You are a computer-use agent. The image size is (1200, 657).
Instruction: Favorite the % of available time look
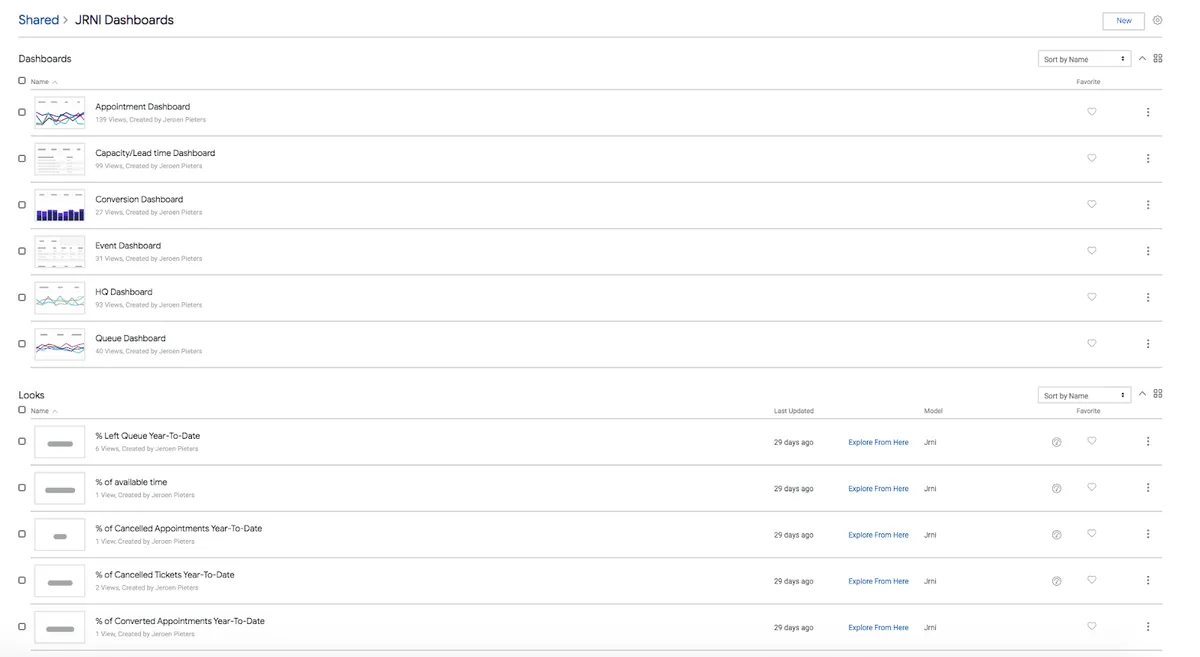pos(1091,488)
